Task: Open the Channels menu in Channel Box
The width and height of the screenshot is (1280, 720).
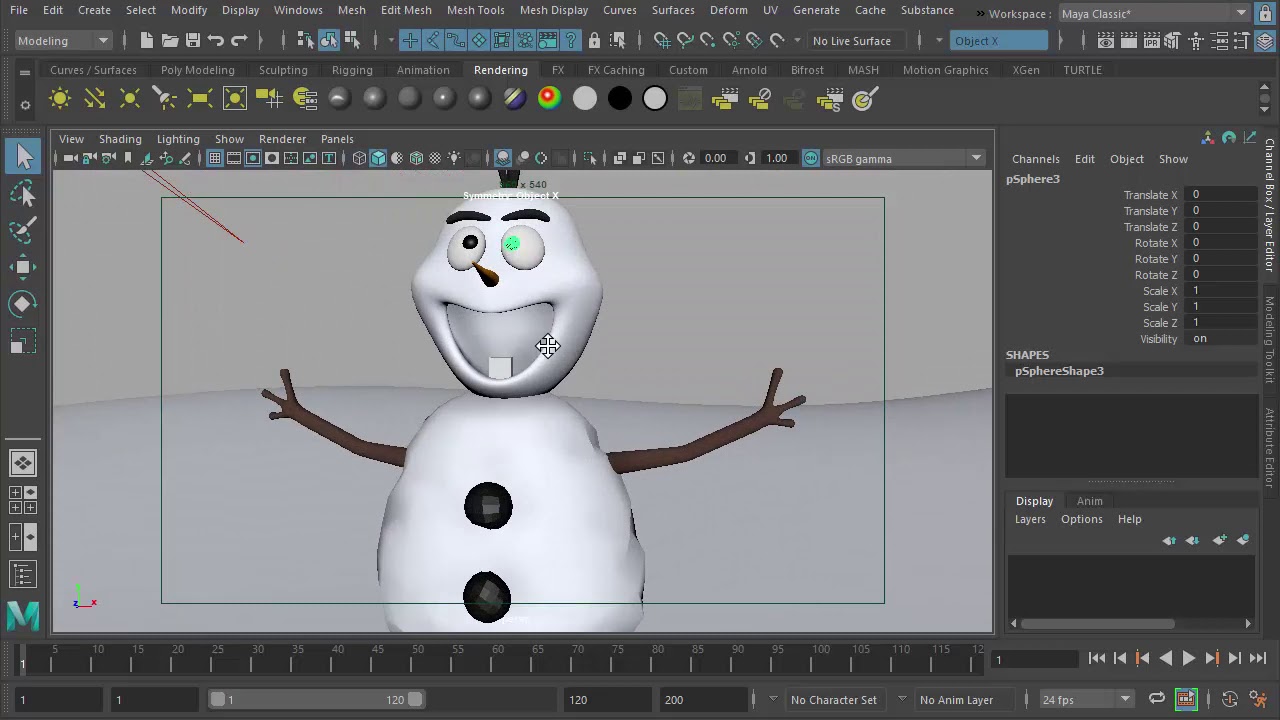Action: tap(1035, 159)
